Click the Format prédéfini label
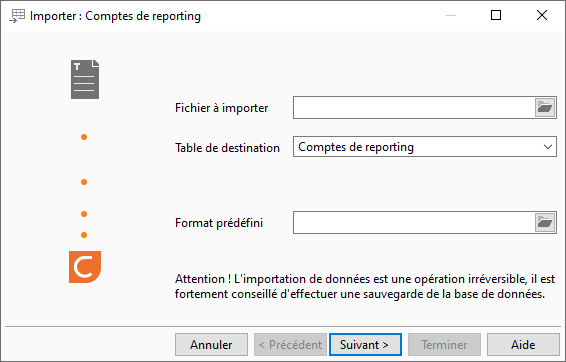Screen dimensions: 566x362 pyautogui.click(x=219, y=223)
